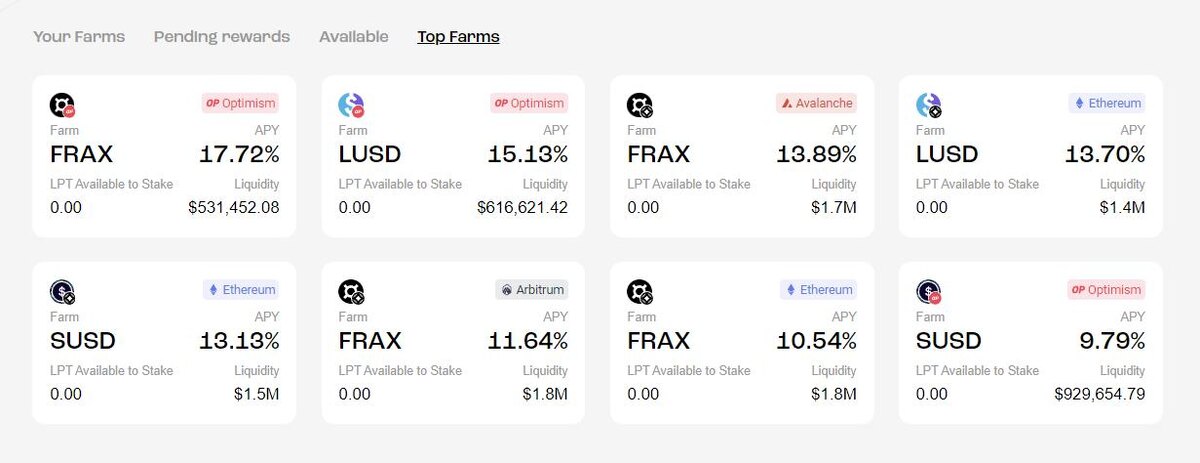Click the Ethereum badge on the SUSD farm
The height and width of the screenshot is (463, 1200).
click(241, 290)
